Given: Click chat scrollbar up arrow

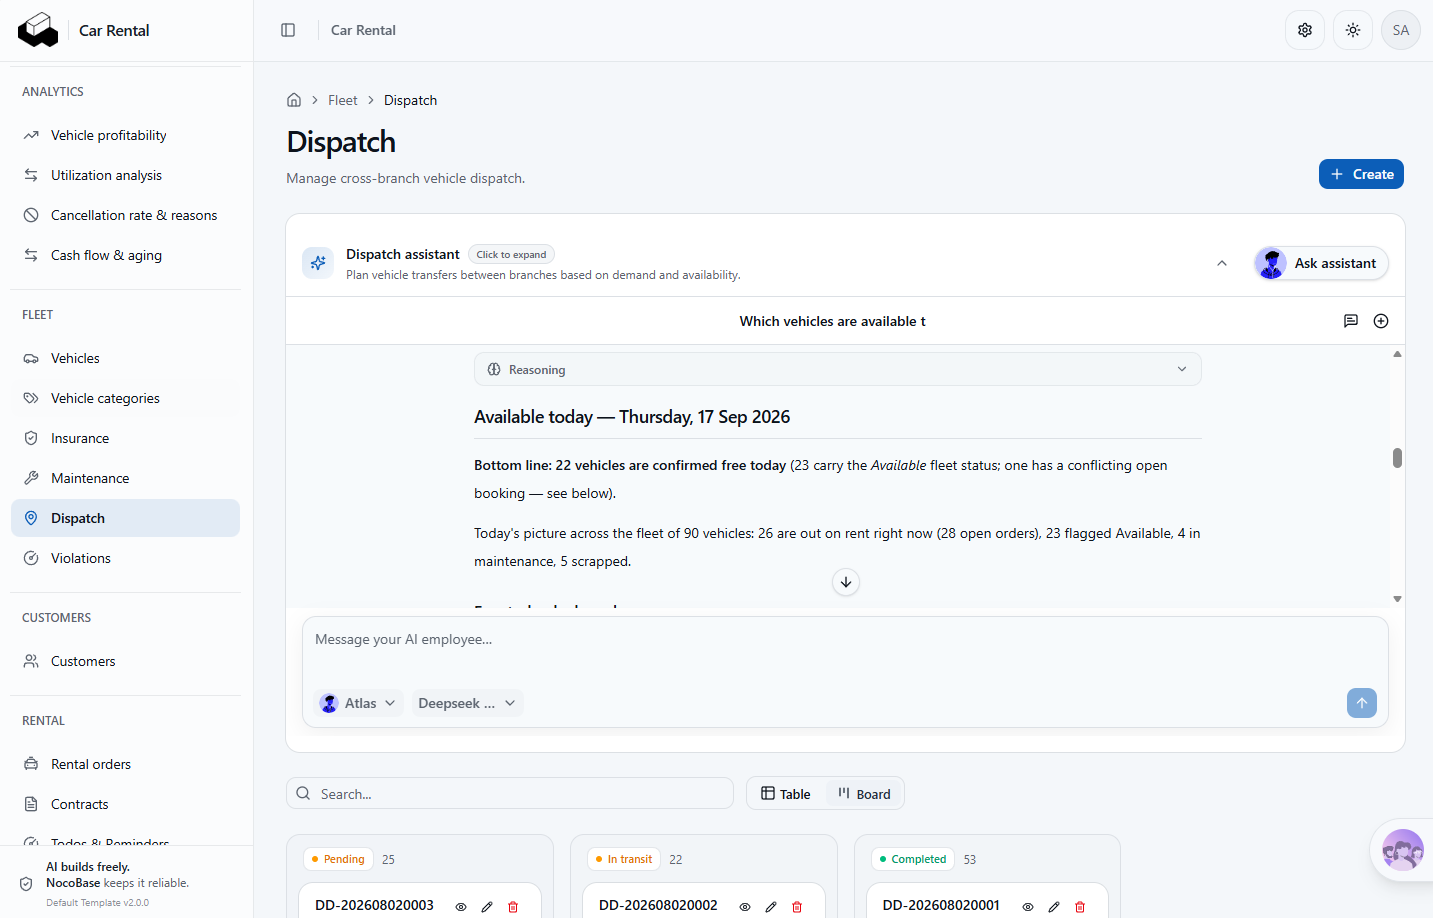Looking at the screenshot, I should tap(1397, 354).
